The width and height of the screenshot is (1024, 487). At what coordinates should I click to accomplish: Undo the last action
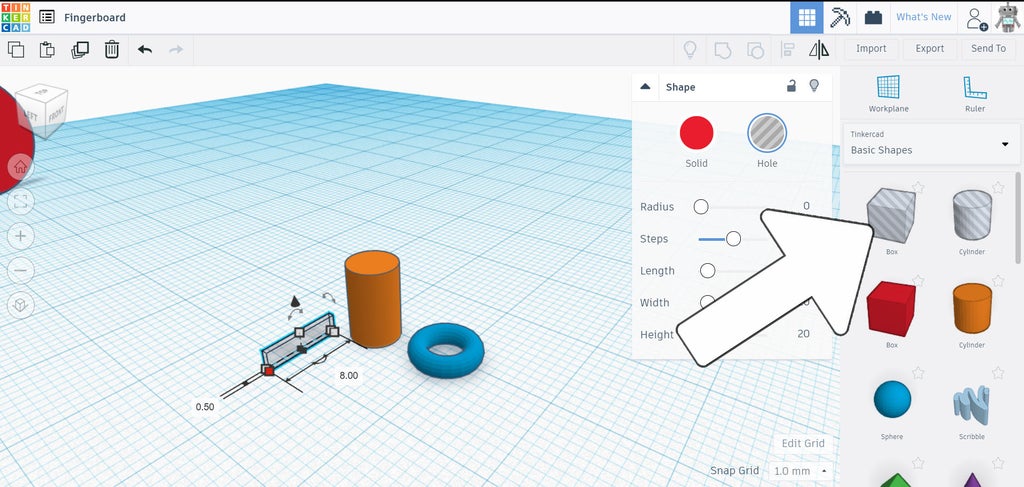(145, 50)
